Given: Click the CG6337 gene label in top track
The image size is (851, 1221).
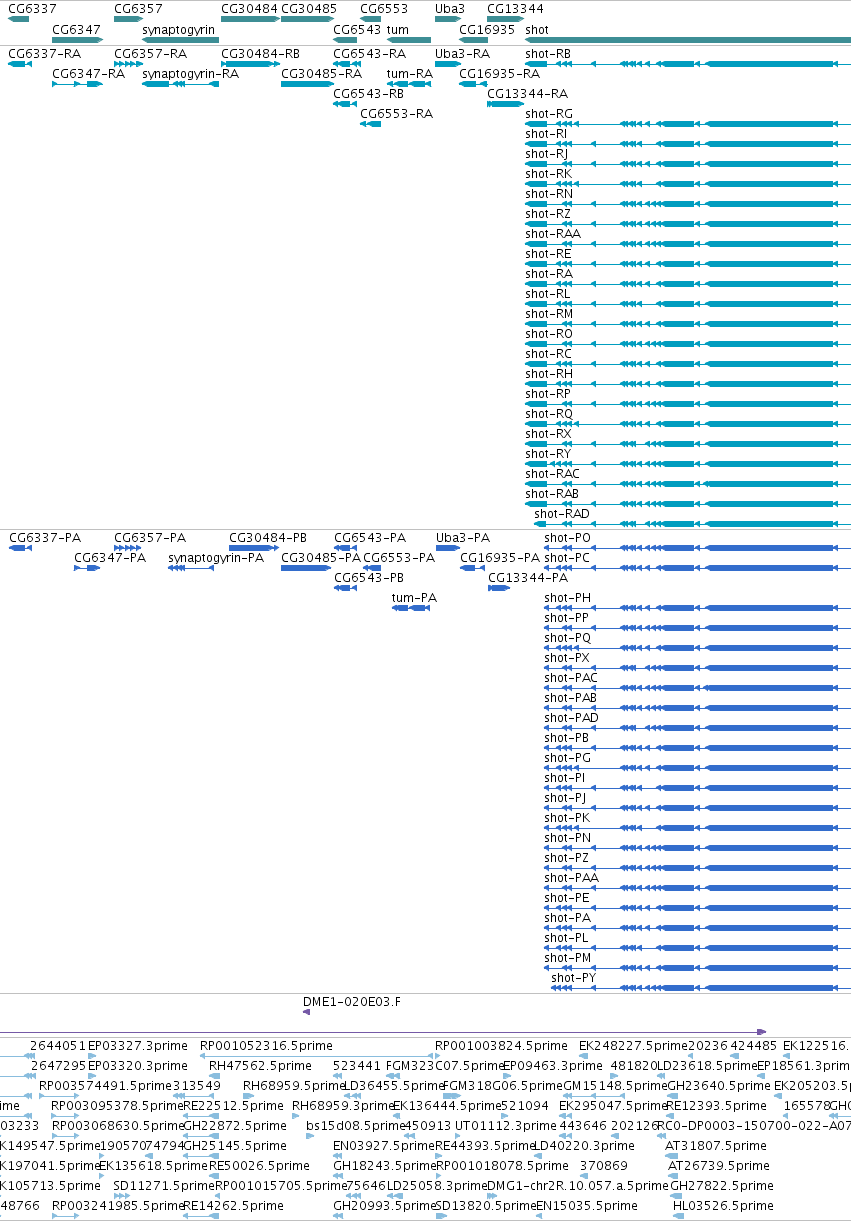Looking at the screenshot, I should [33, 8].
